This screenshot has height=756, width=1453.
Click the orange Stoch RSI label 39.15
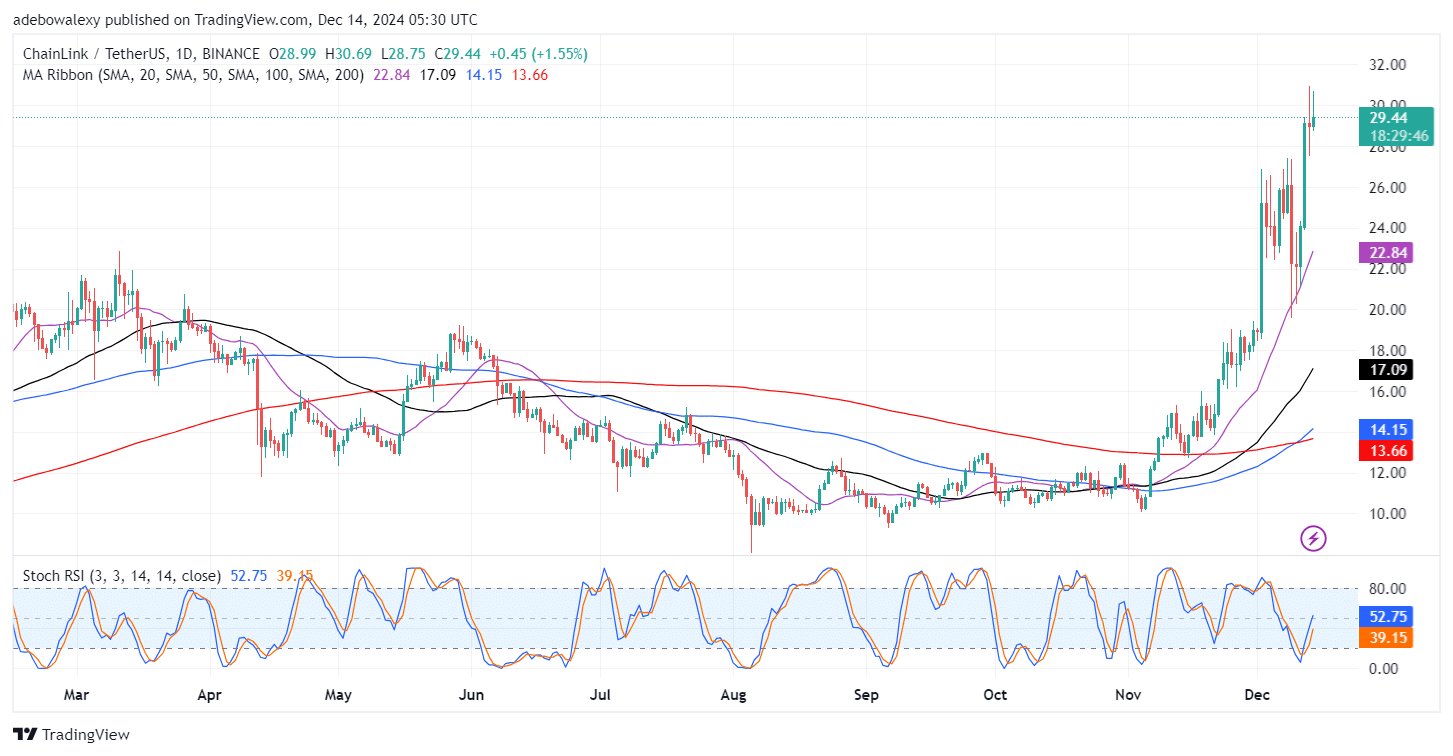point(1387,636)
